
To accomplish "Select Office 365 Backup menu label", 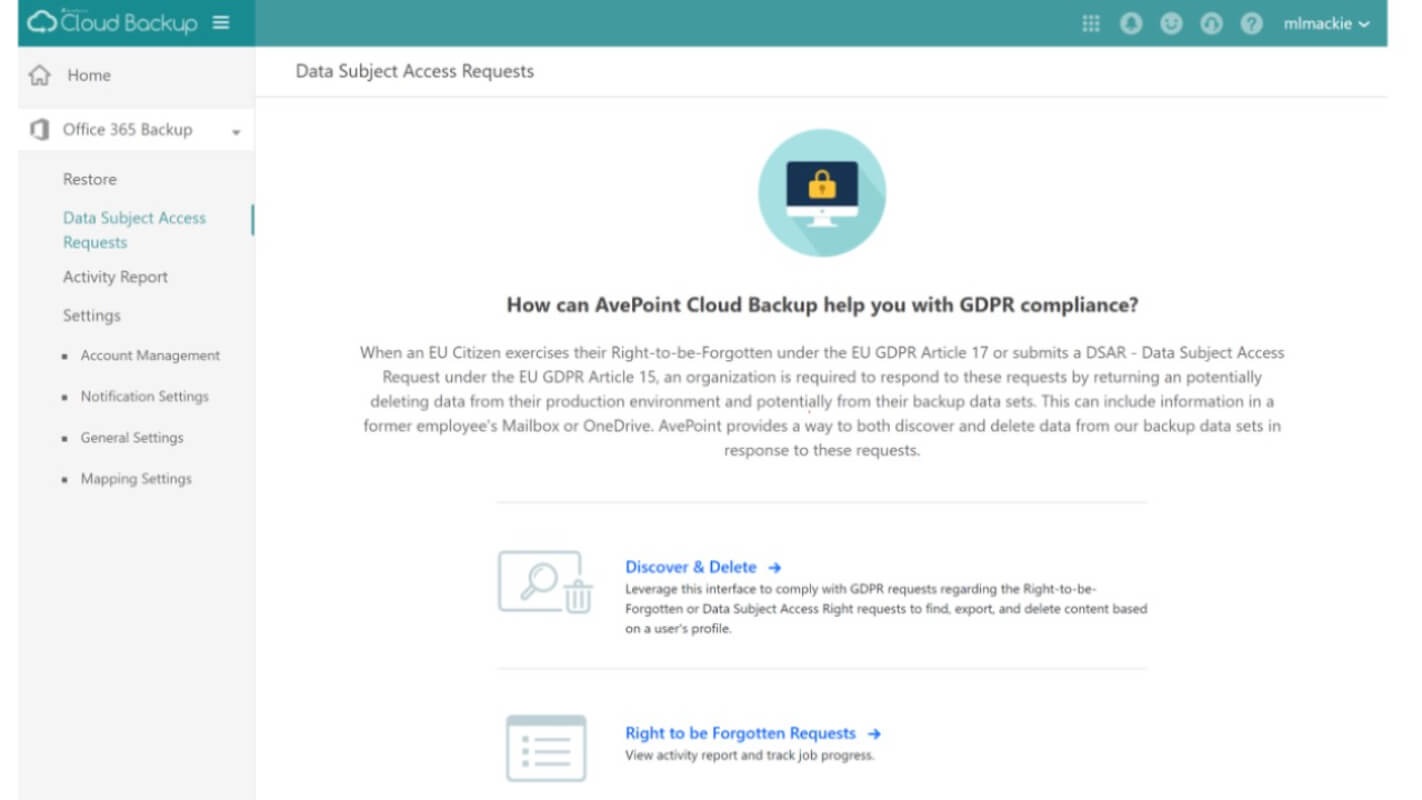I will coord(127,130).
